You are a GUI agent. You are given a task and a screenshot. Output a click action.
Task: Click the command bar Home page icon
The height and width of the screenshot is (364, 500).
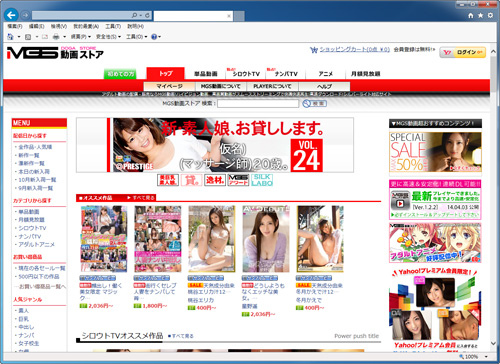pyautogui.click(x=10, y=37)
